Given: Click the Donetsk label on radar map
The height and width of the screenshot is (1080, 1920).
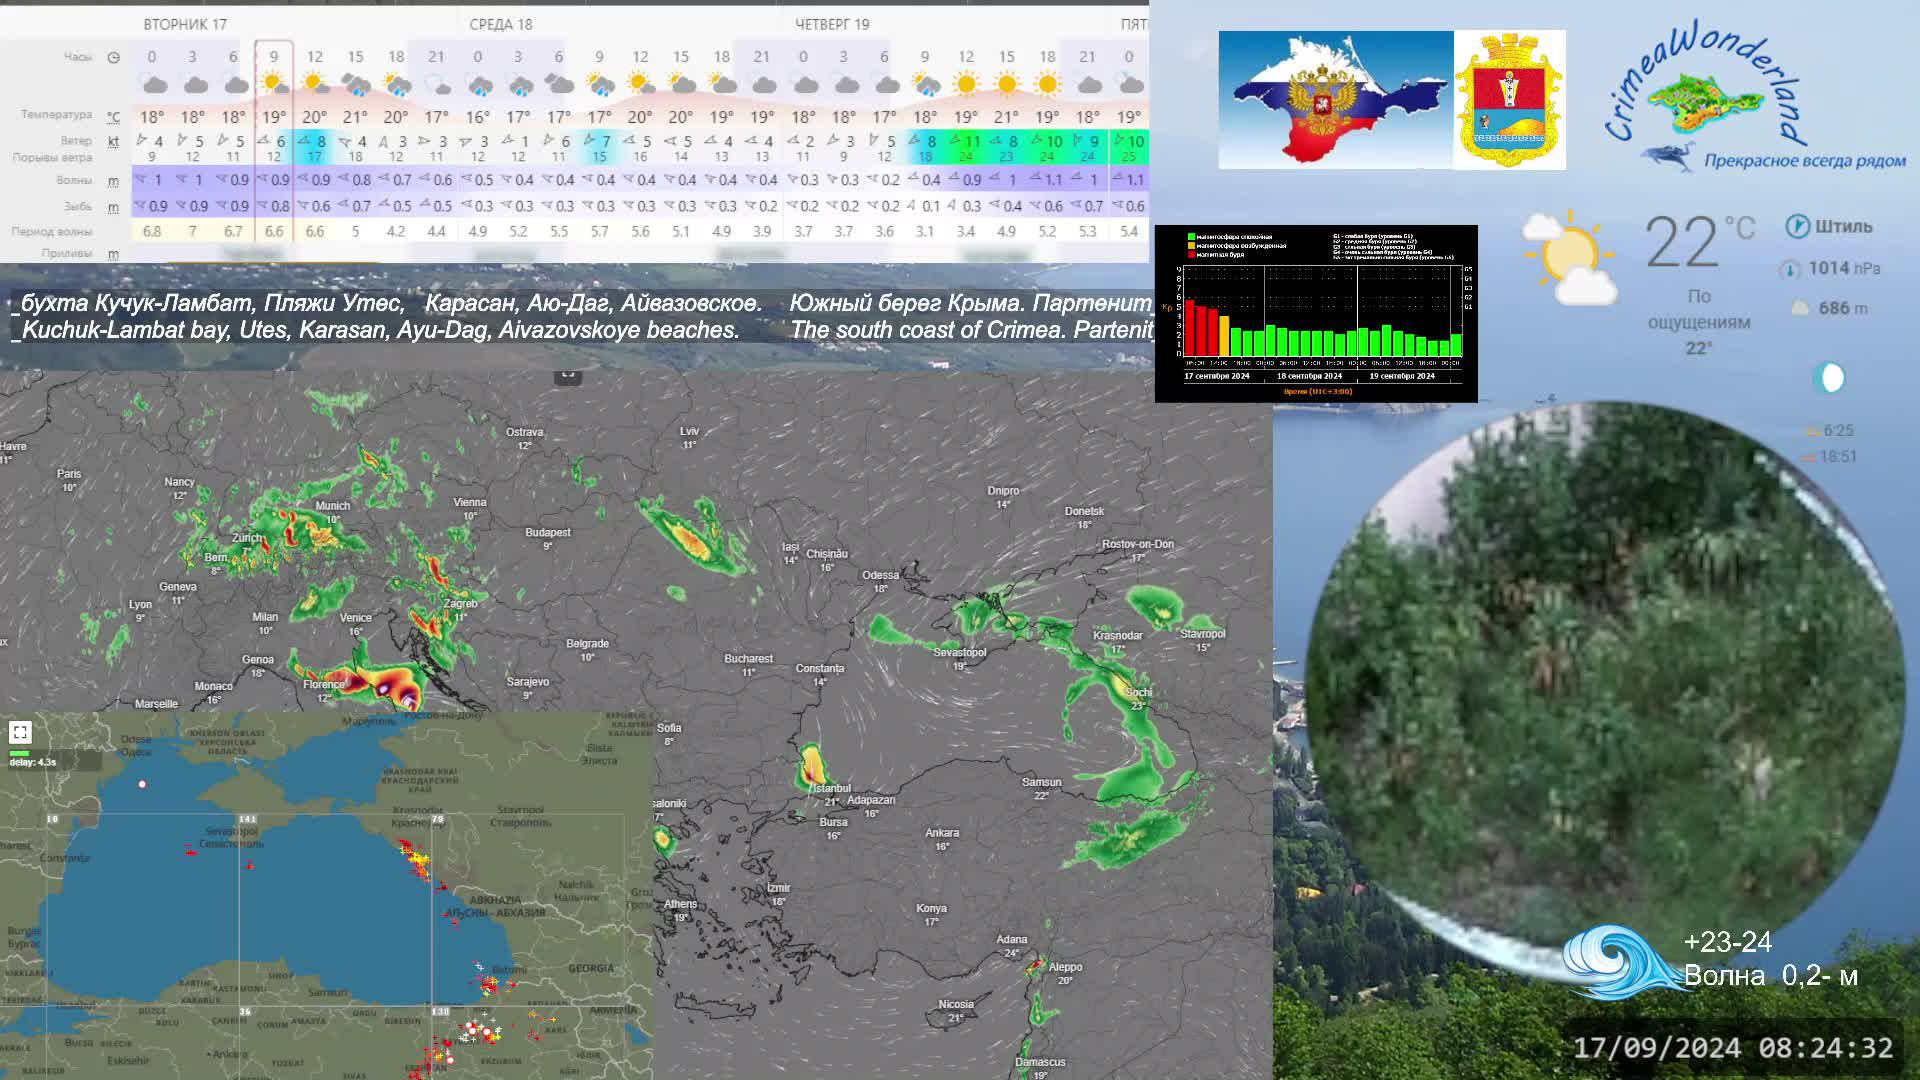Looking at the screenshot, I should [x=1085, y=511].
